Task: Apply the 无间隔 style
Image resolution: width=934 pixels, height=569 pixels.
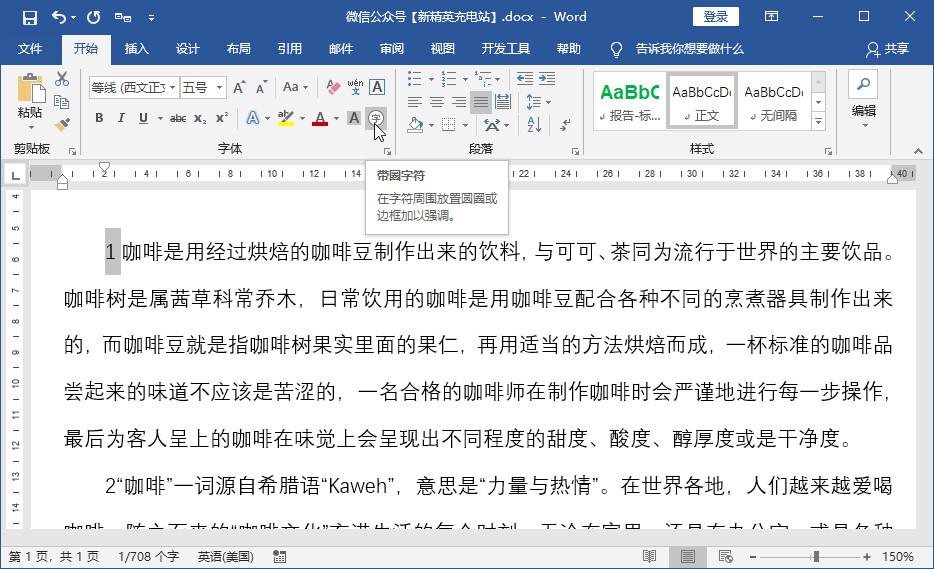Action: (x=774, y=101)
